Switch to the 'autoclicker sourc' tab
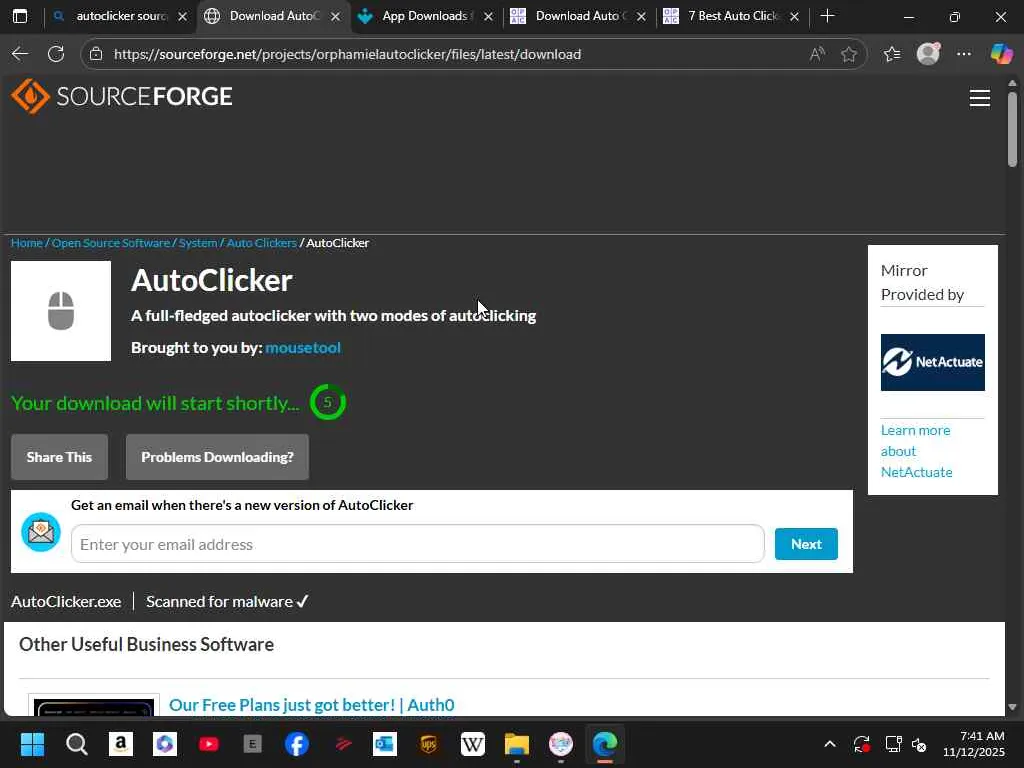The image size is (1024, 768). (x=121, y=16)
